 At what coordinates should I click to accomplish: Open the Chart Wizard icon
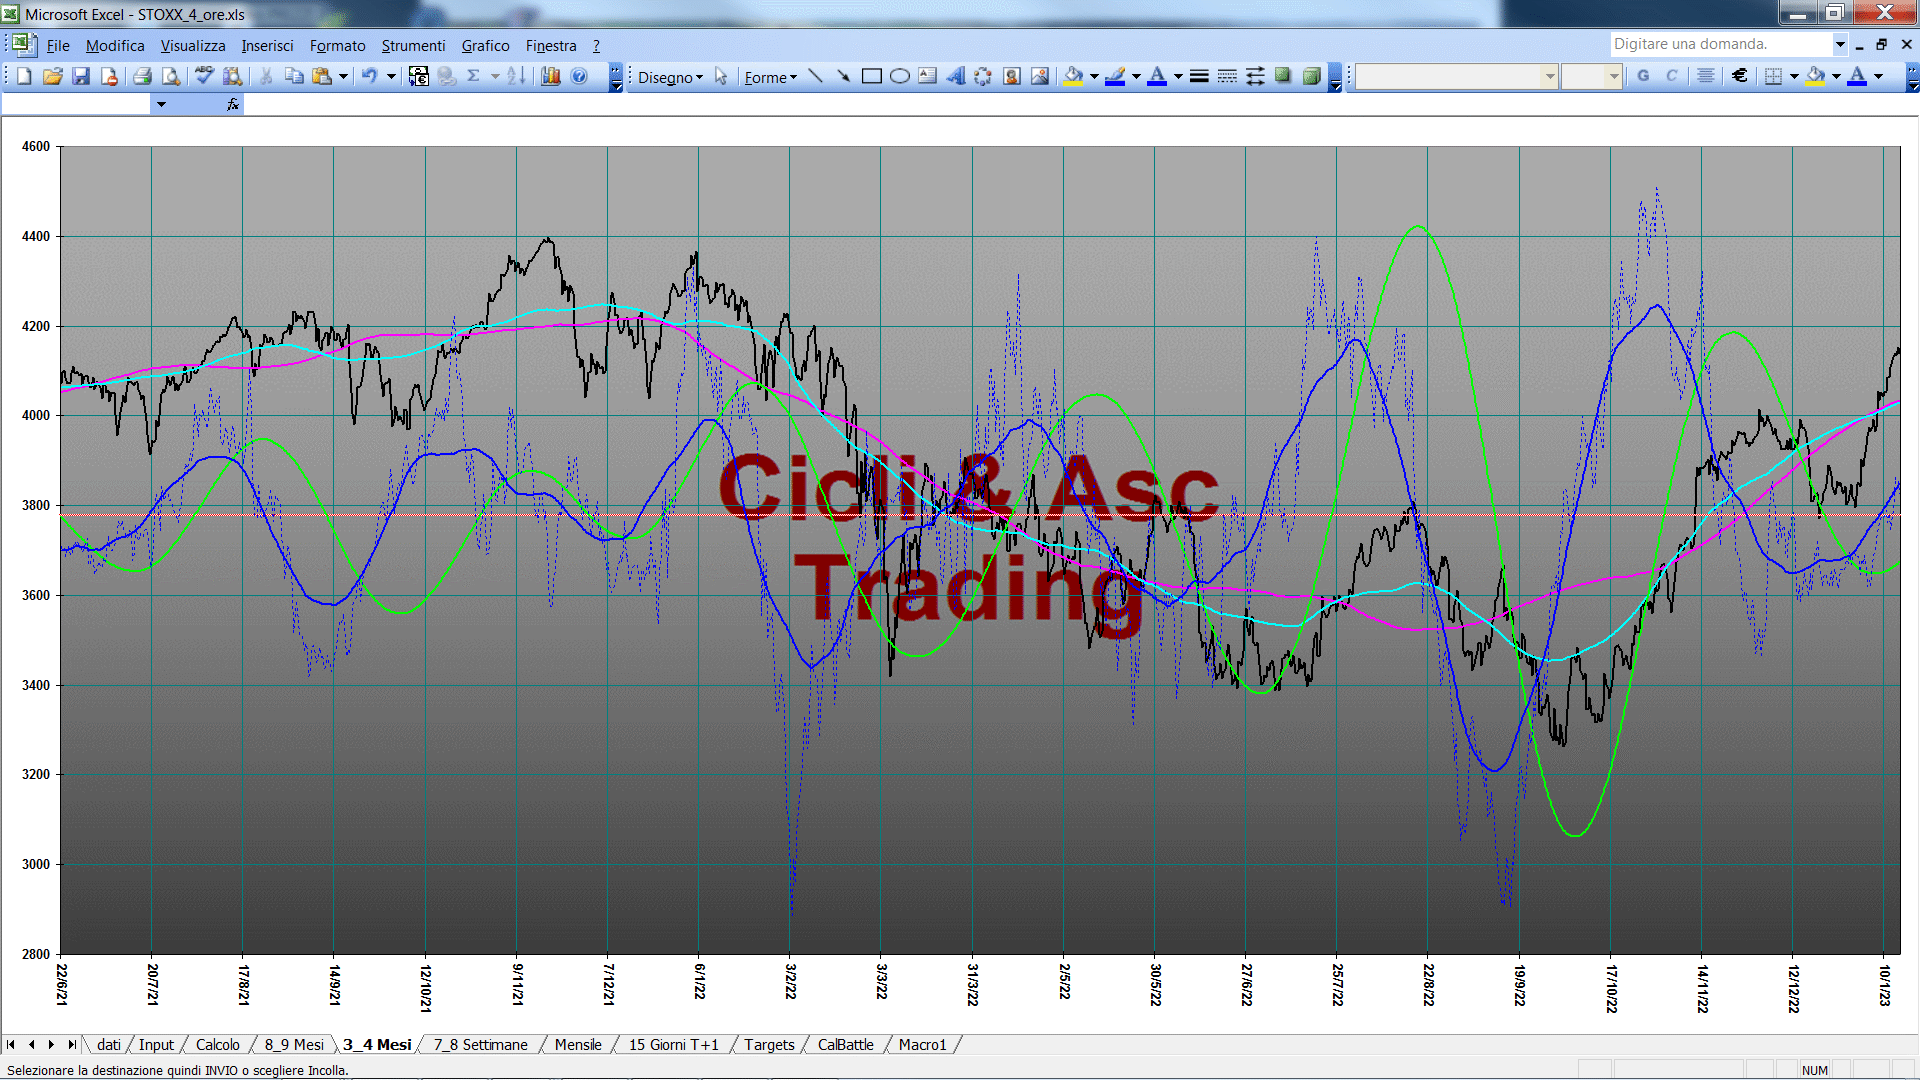[551, 76]
